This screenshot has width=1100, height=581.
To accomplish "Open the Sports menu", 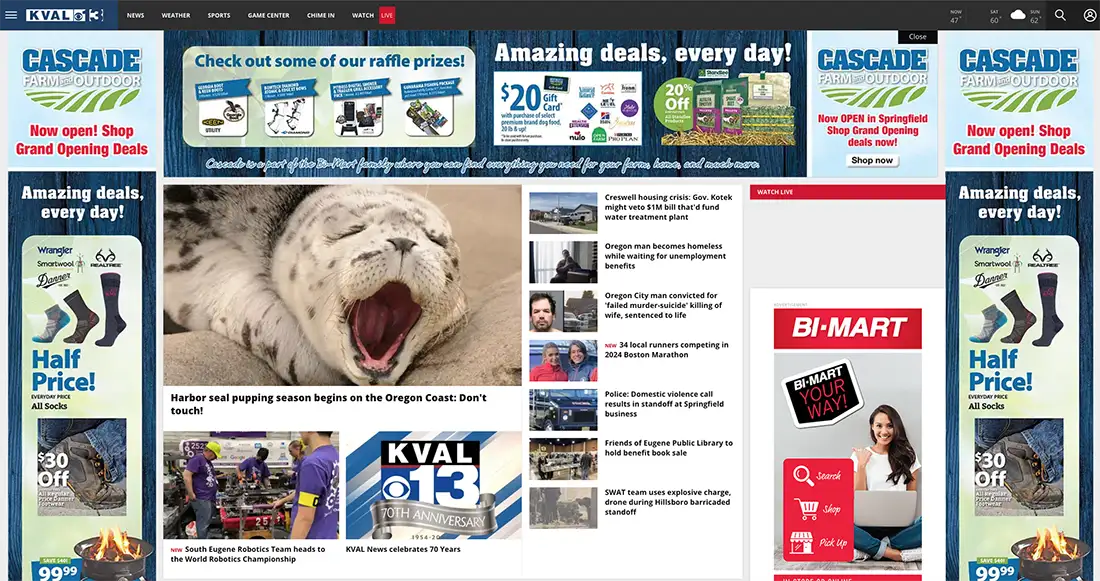I will click(x=219, y=15).
